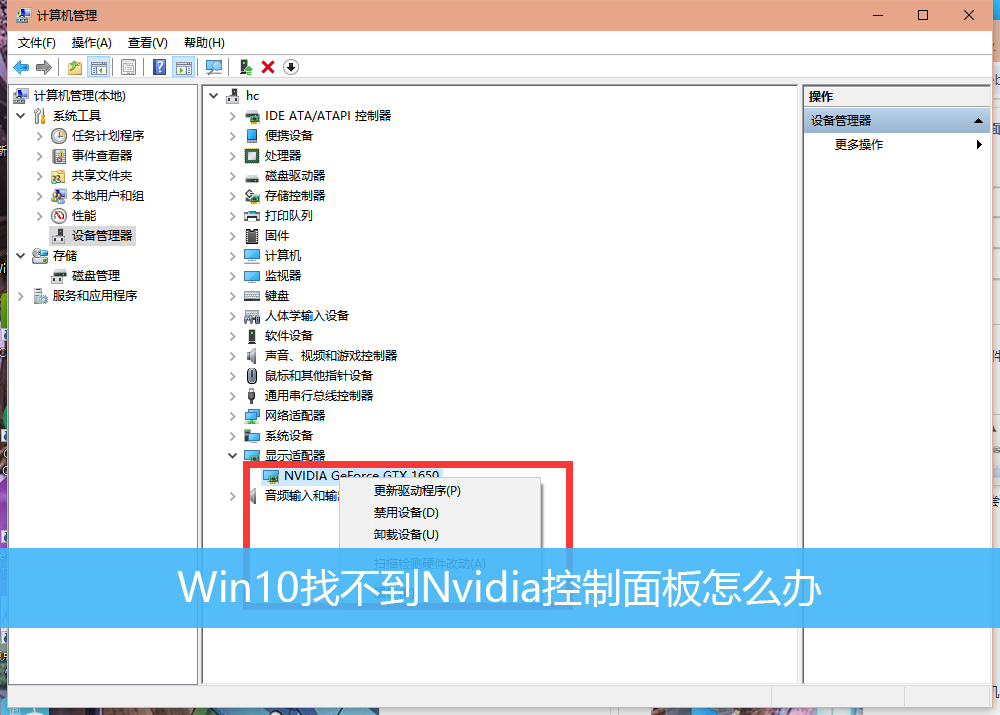Click the Properties toolbar icon
This screenshot has width=1000, height=715.
(x=129, y=67)
